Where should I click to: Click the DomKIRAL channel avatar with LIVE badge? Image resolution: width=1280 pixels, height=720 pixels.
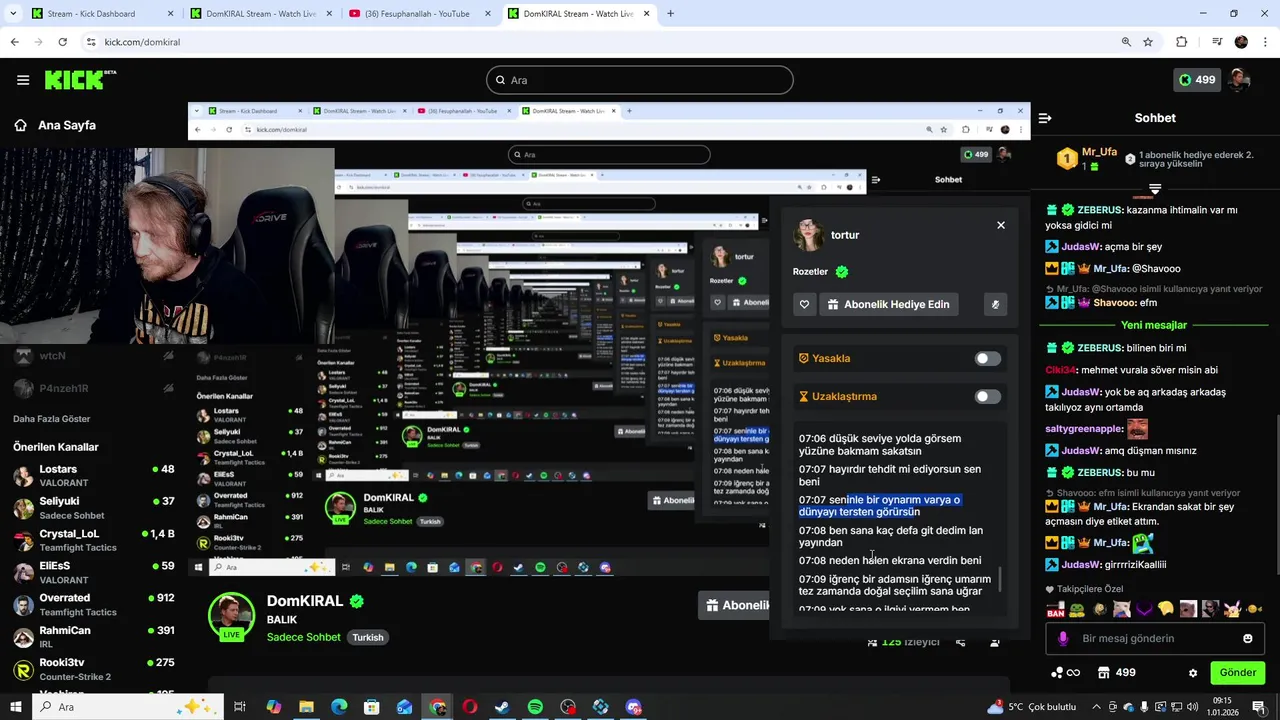point(231,615)
